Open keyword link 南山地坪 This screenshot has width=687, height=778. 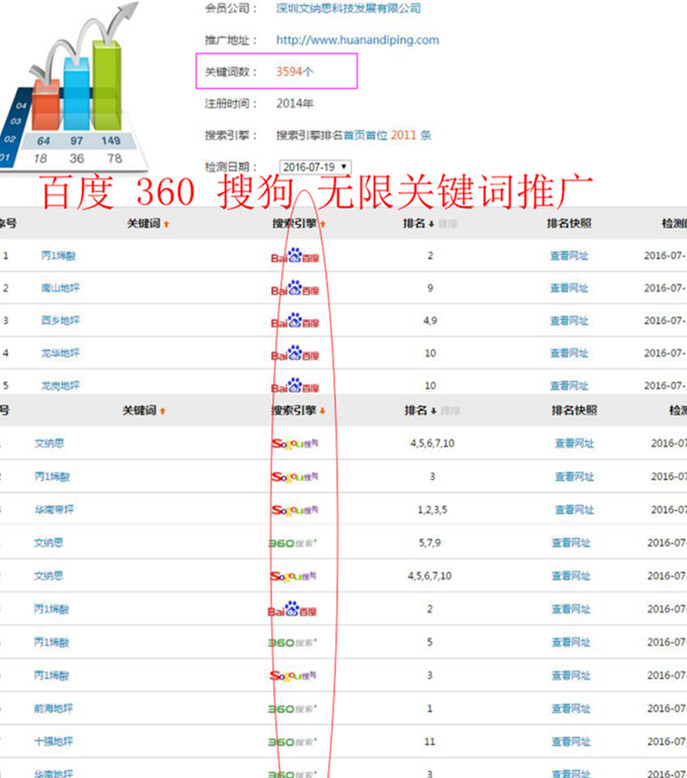pyautogui.click(x=60, y=288)
